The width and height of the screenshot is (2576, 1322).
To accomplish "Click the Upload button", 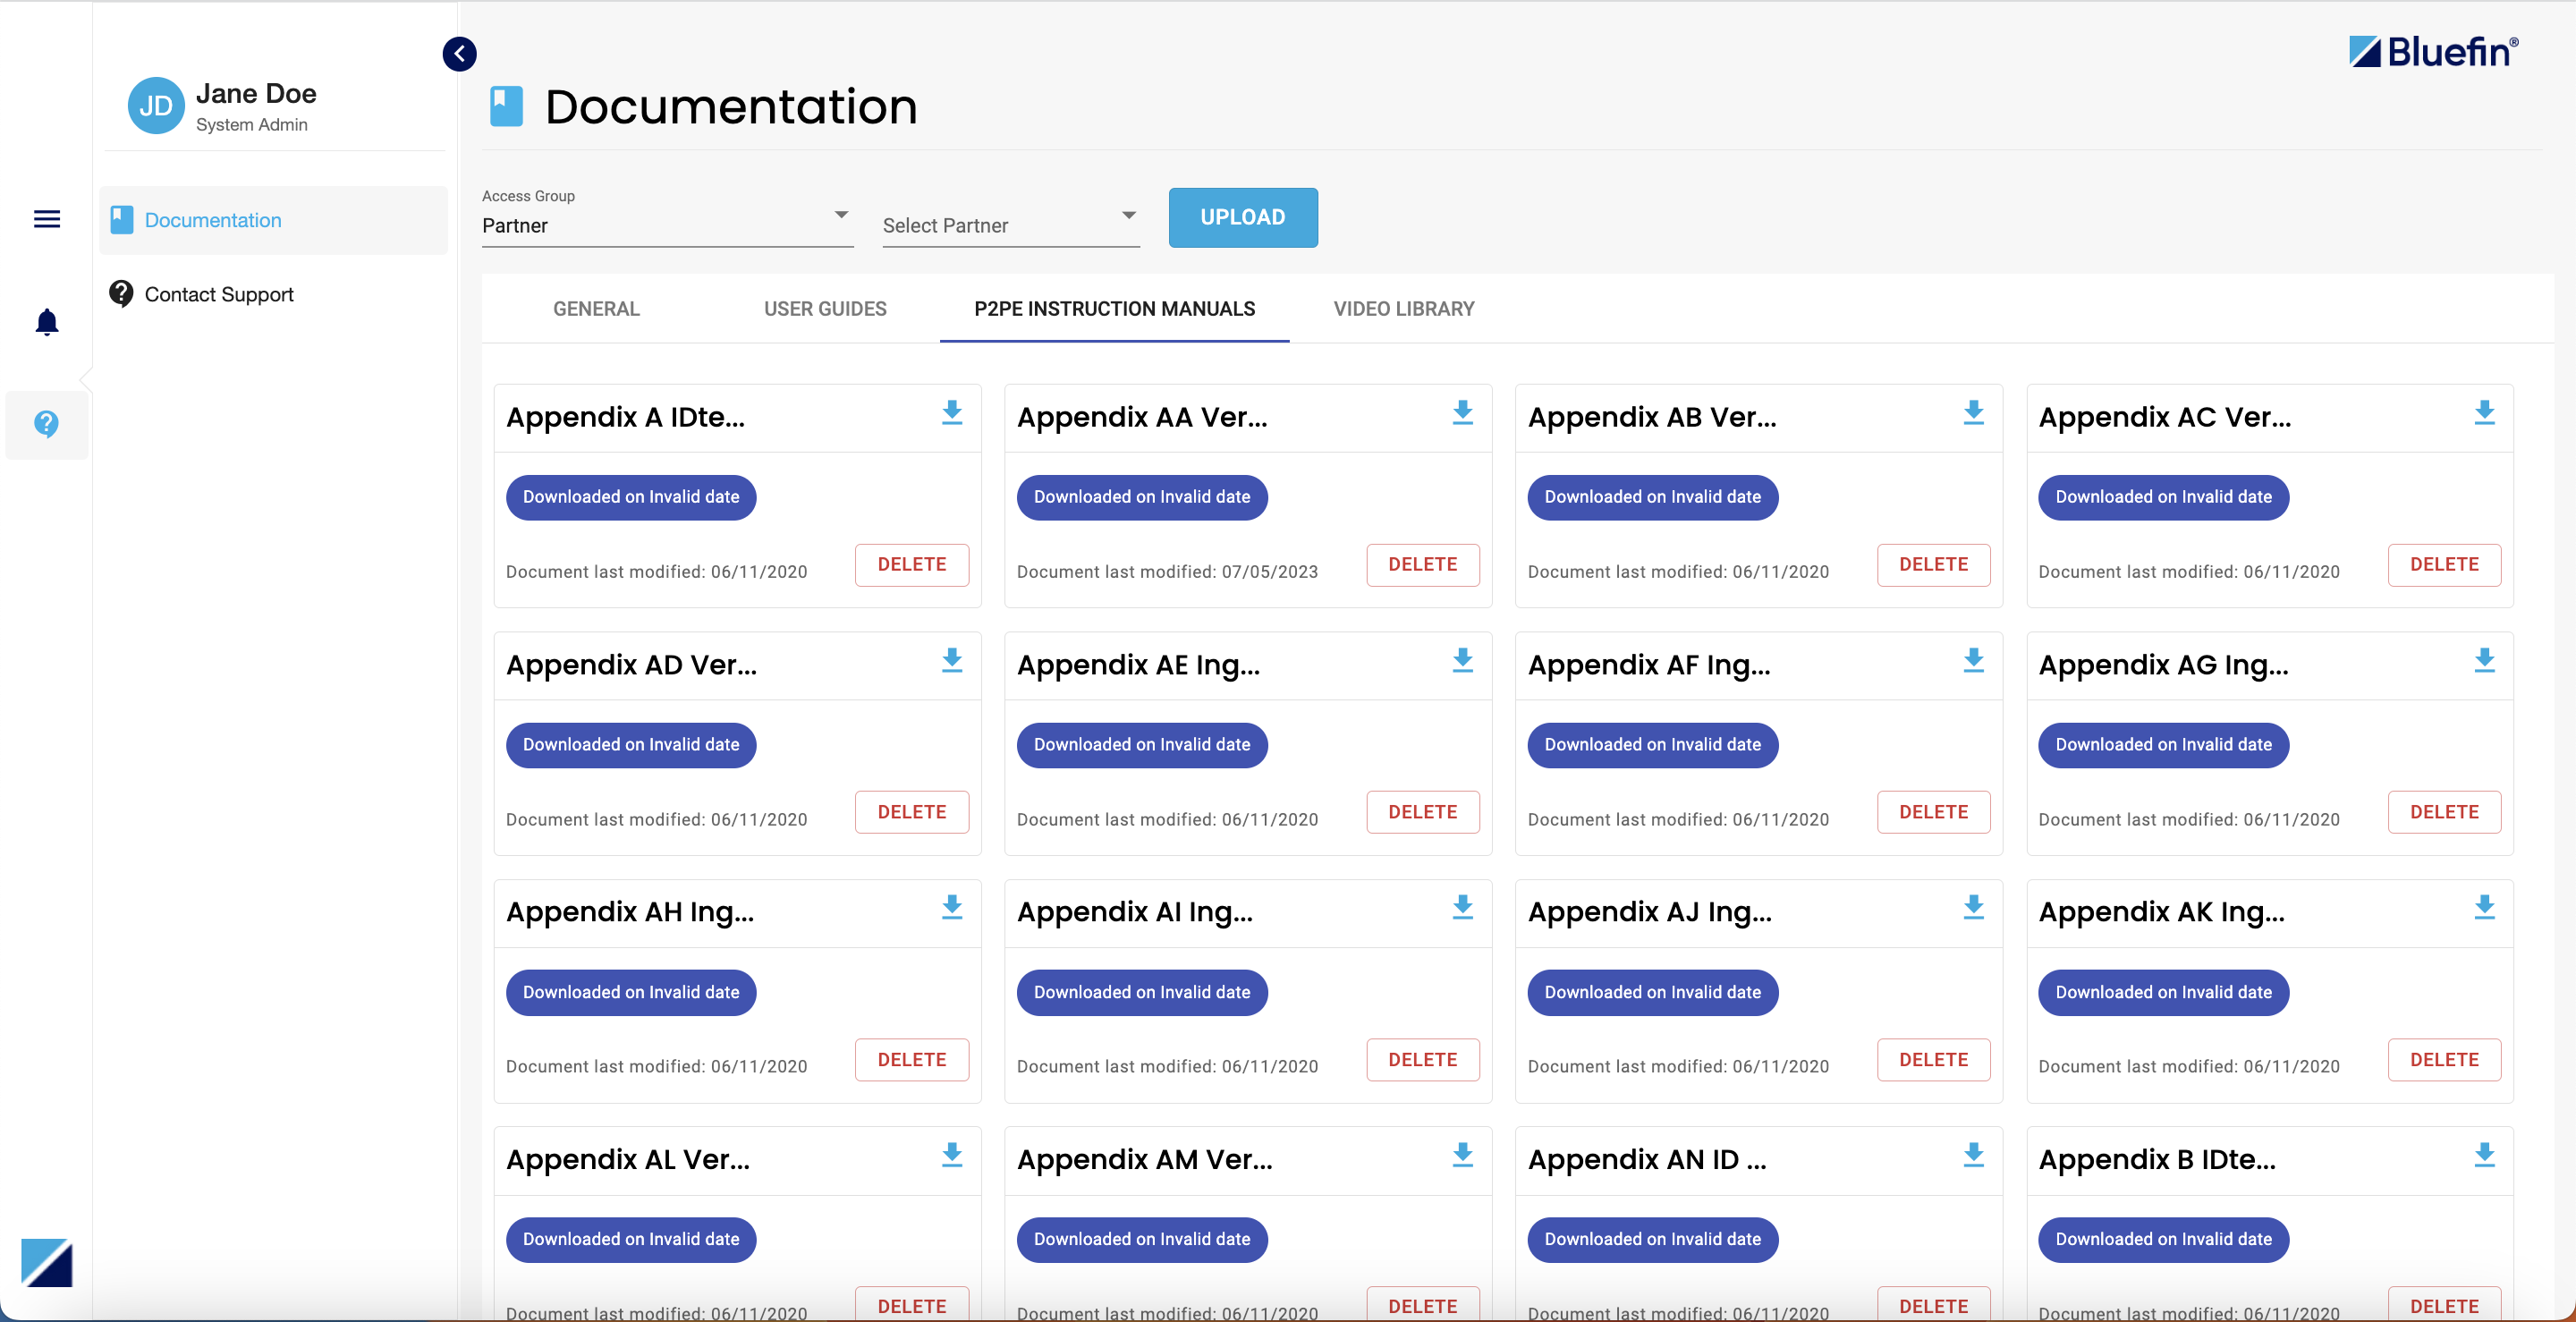I will [1242, 217].
